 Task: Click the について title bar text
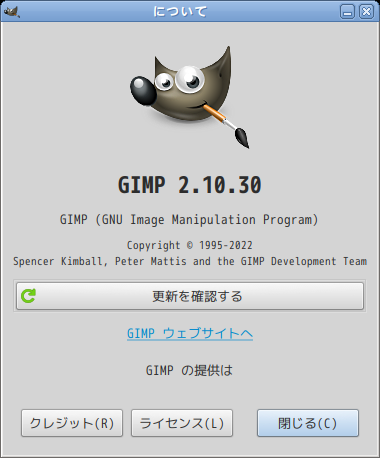[180, 12]
